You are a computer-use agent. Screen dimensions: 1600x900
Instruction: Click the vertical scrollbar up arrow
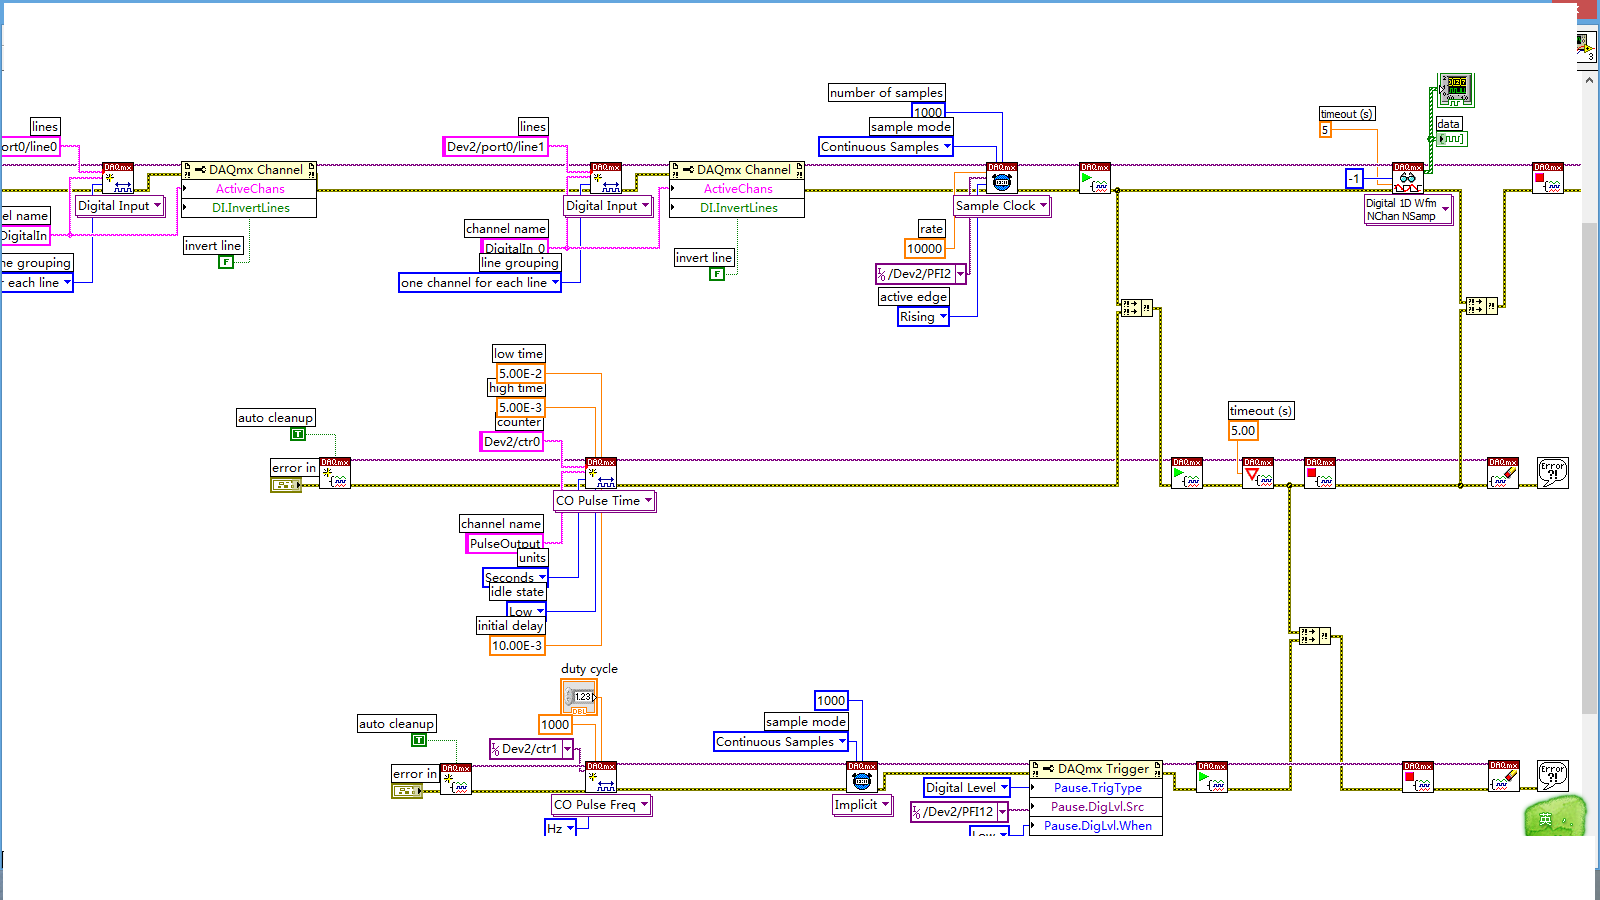(1590, 79)
